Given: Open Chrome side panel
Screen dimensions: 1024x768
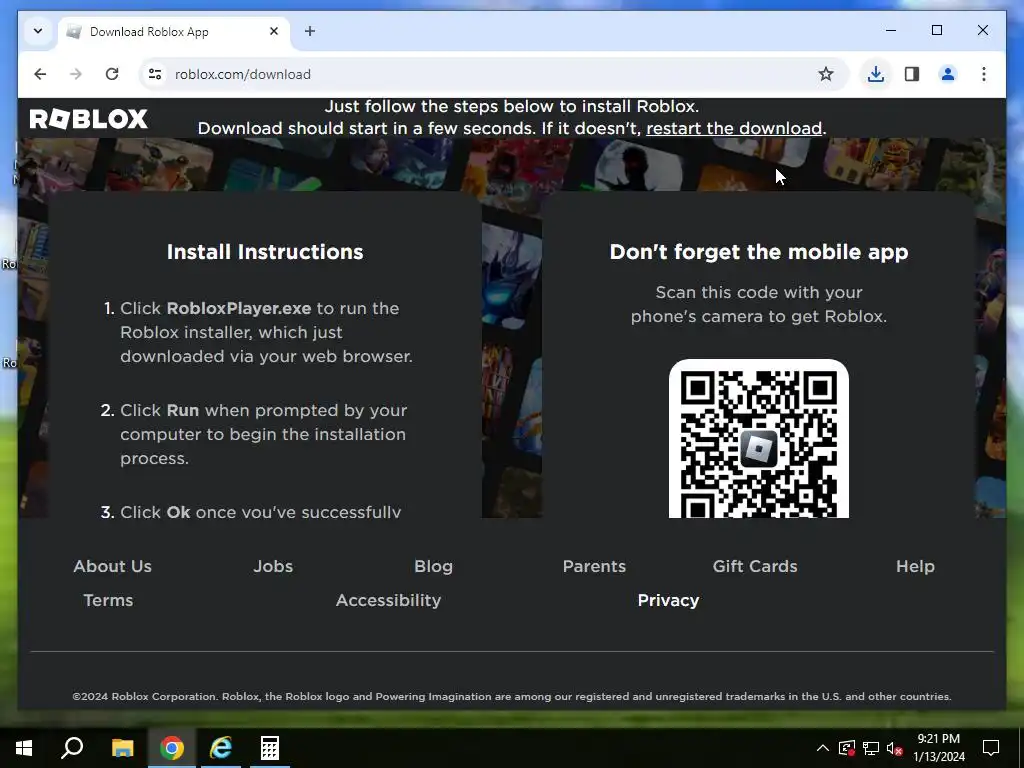Looking at the screenshot, I should point(912,74).
